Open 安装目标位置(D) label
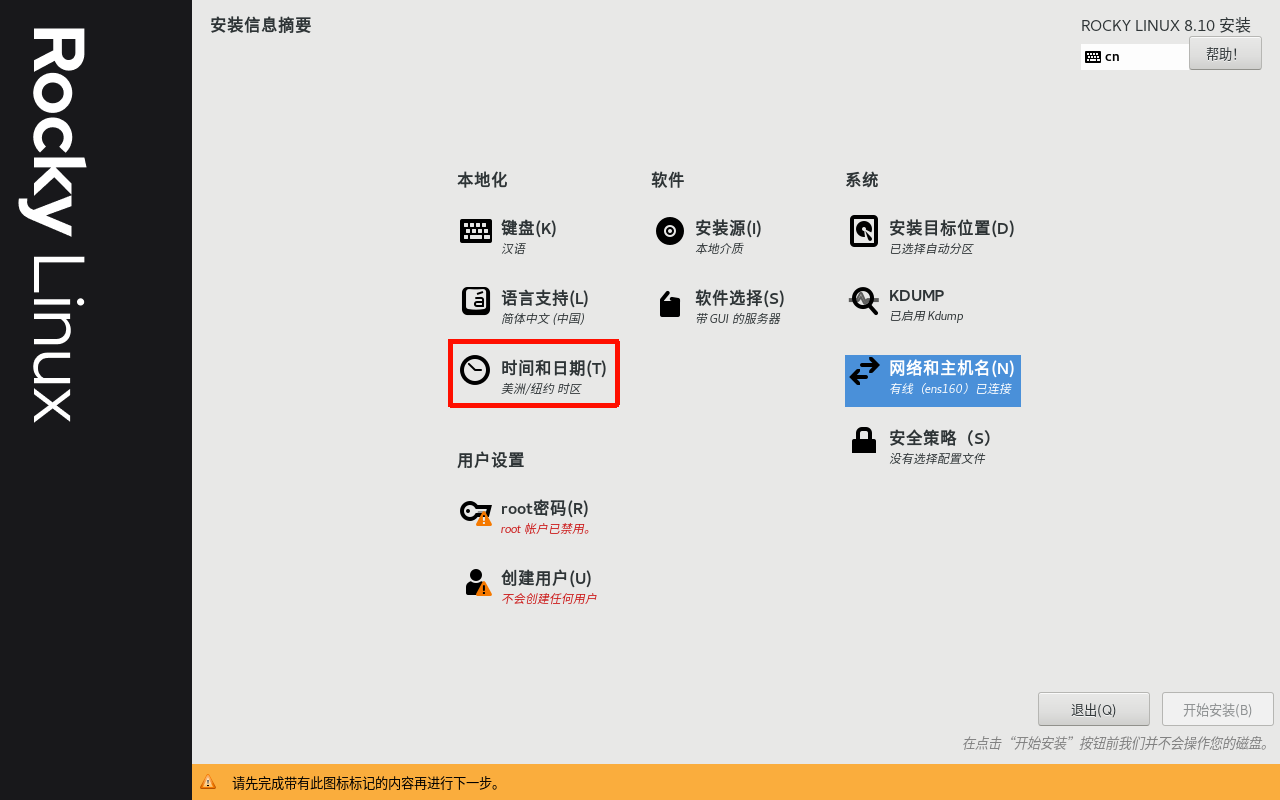 [952, 228]
